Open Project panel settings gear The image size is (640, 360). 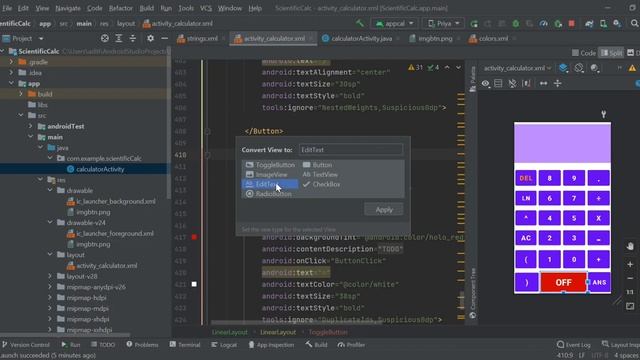[x=151, y=38]
